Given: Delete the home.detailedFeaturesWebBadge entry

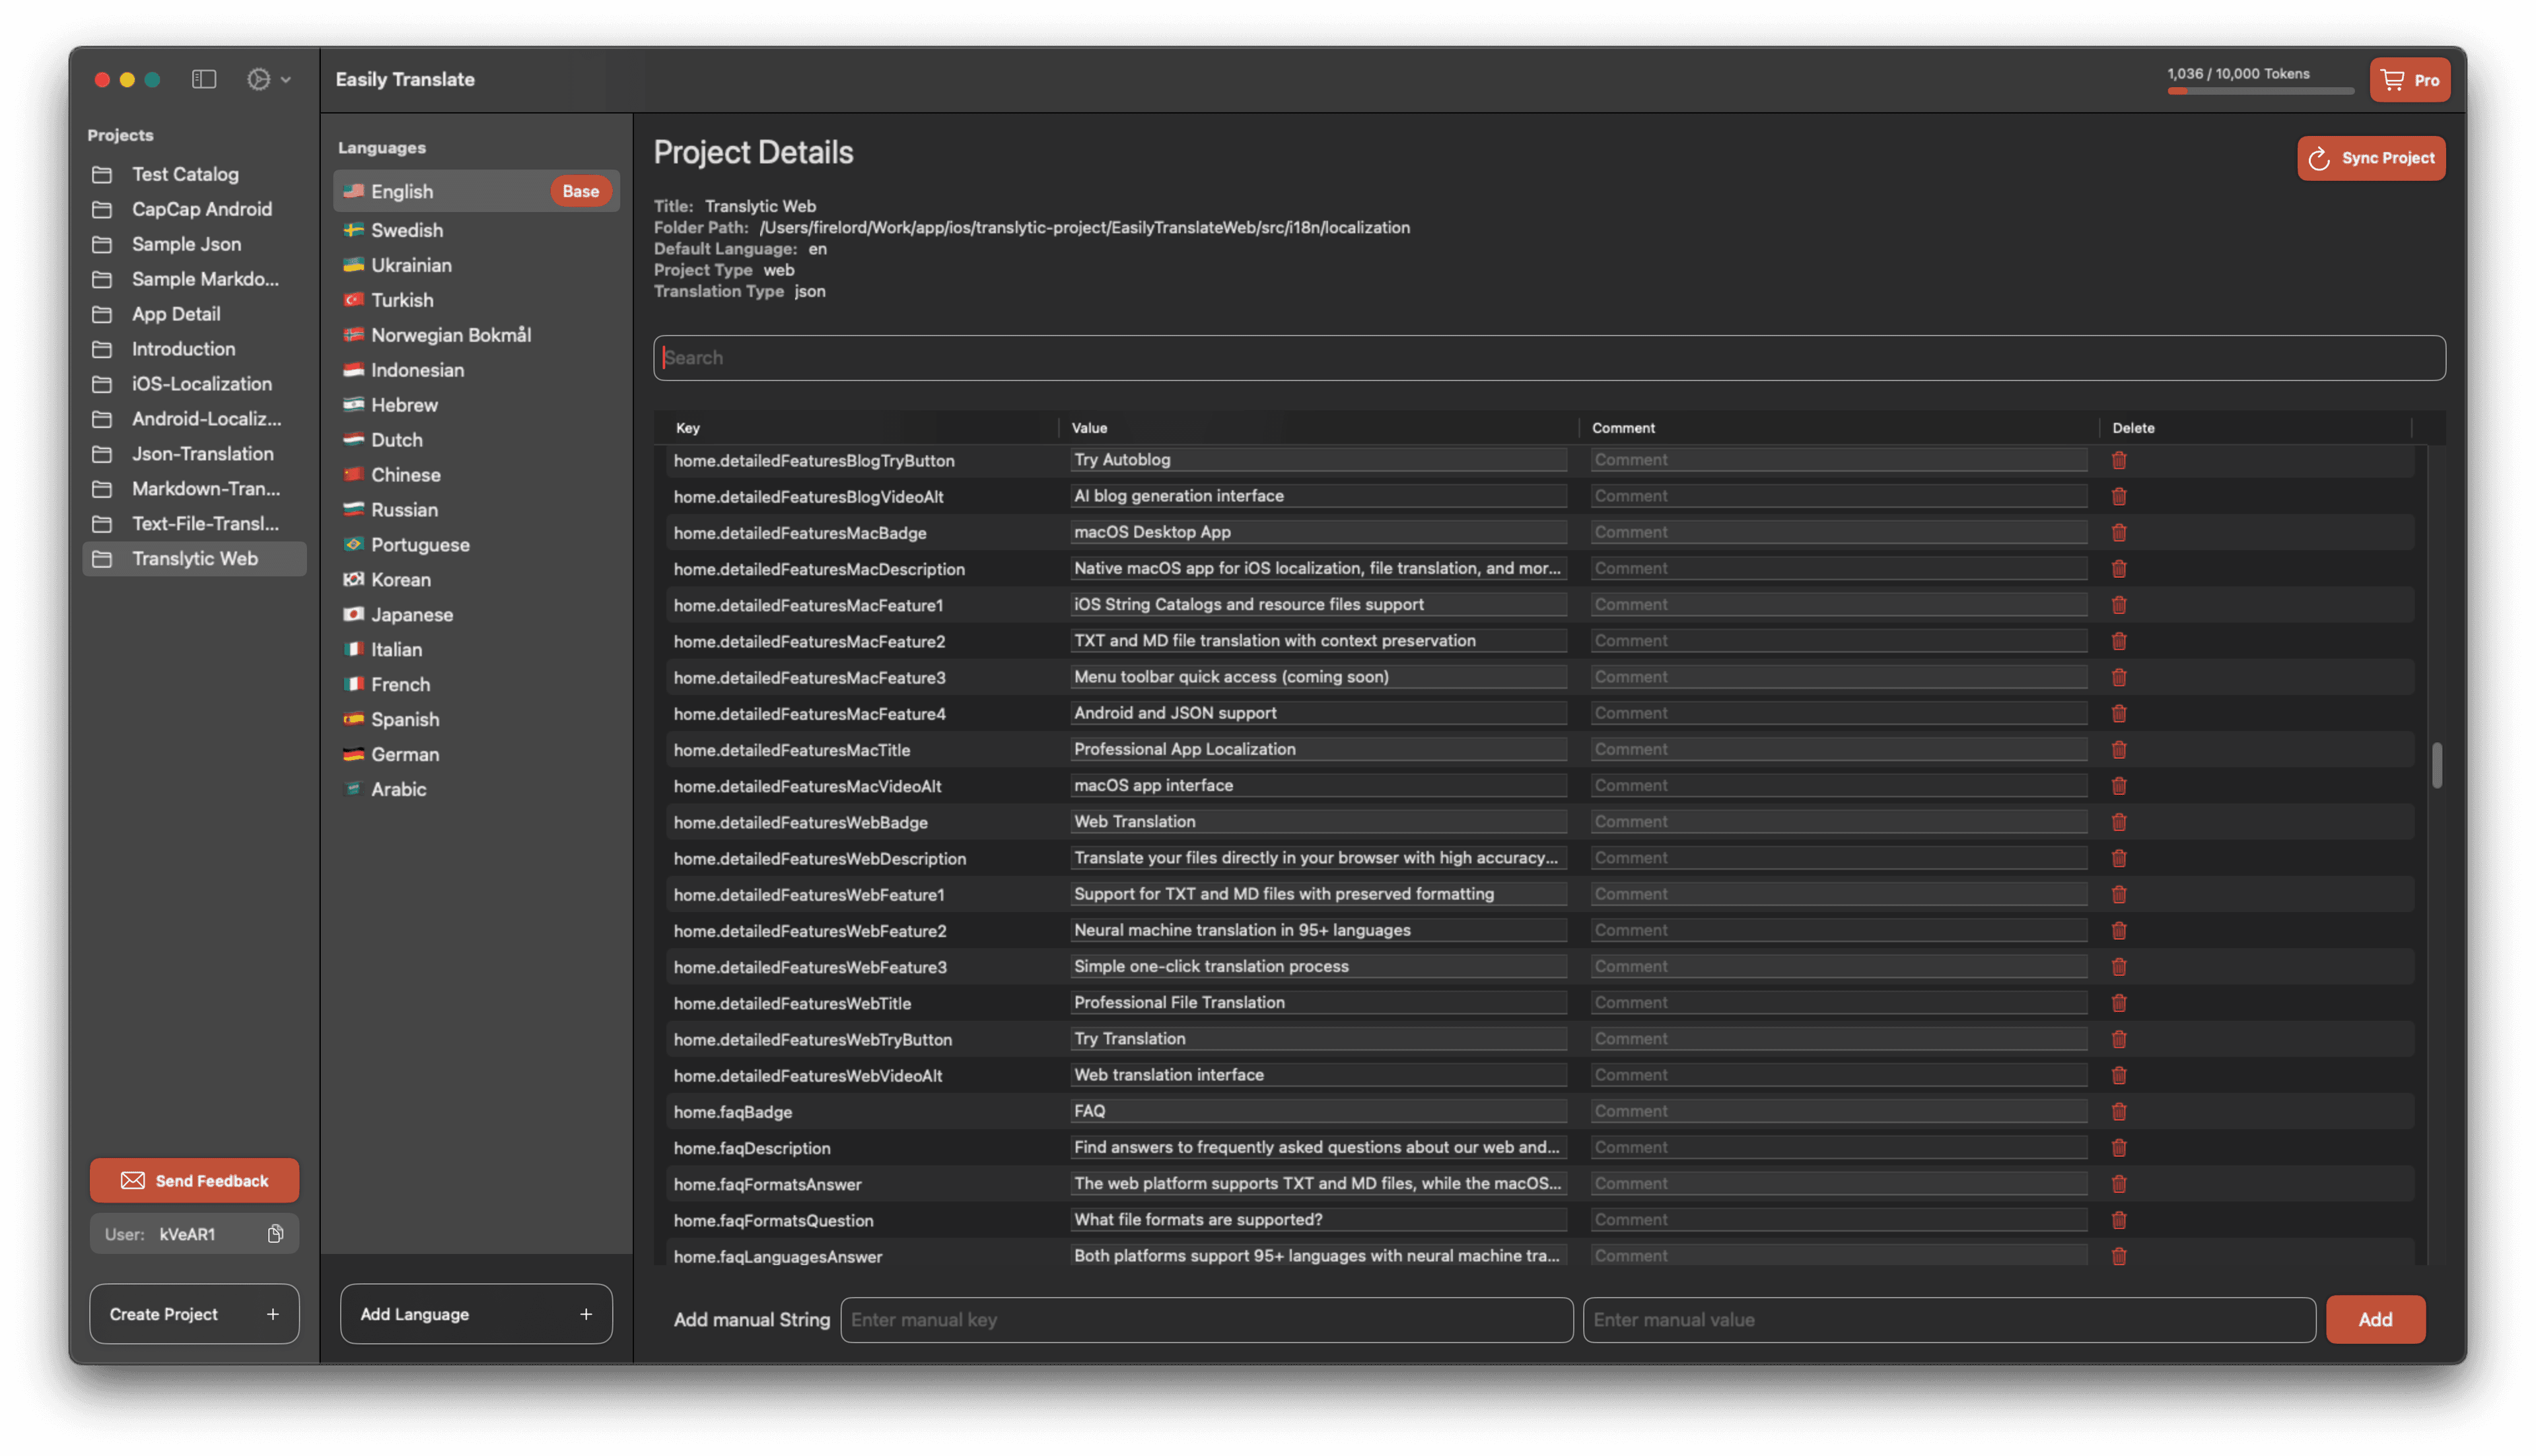Looking at the screenshot, I should coord(2118,822).
